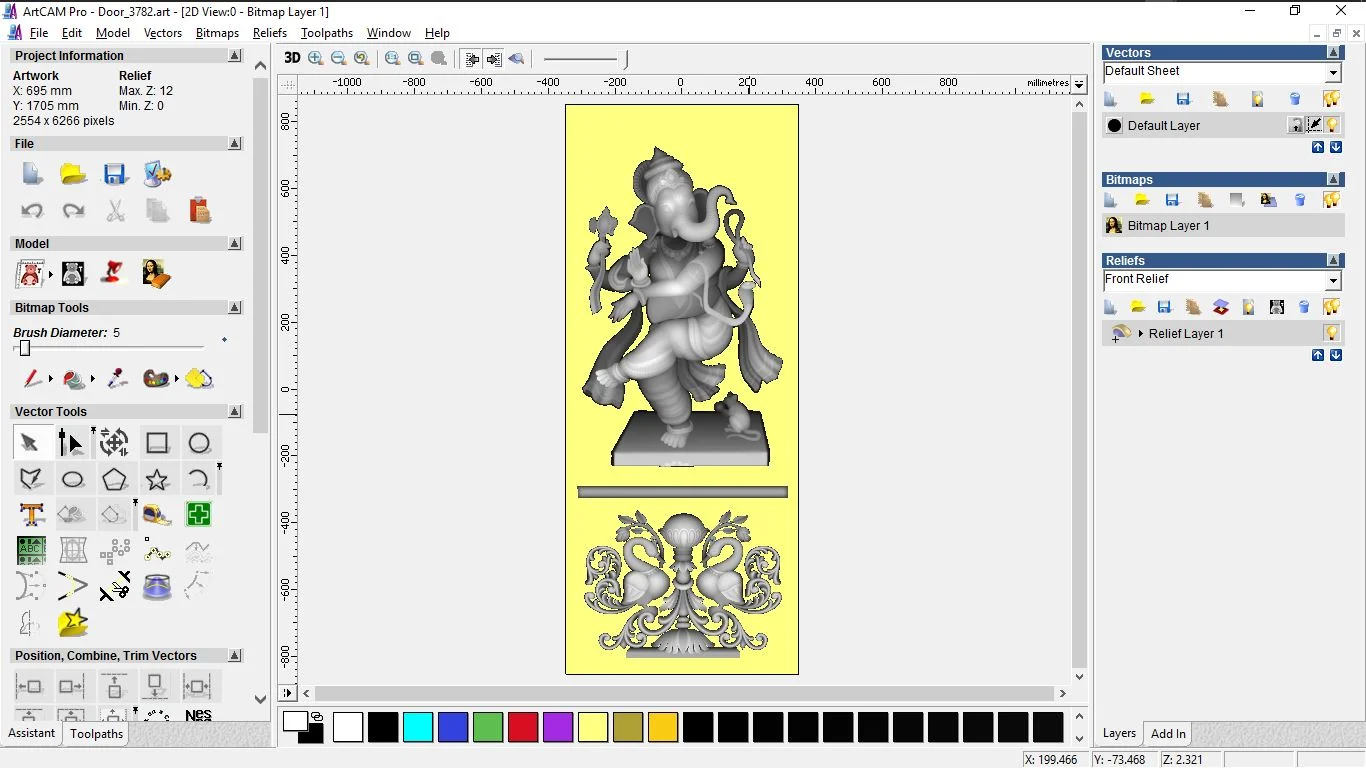This screenshot has width=1366, height=768.
Task: Switch to the Add In tab
Action: point(1168,733)
